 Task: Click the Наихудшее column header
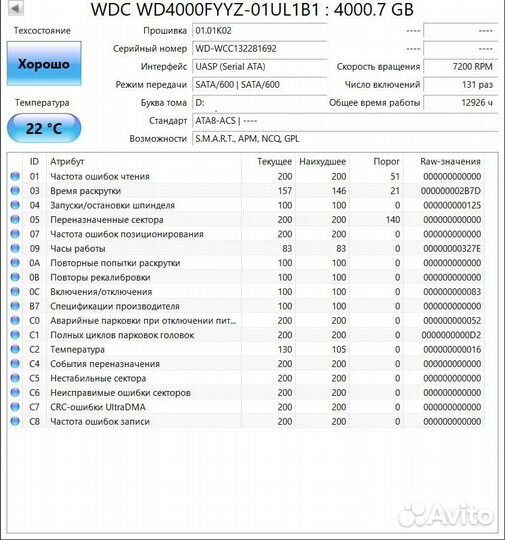click(x=322, y=162)
